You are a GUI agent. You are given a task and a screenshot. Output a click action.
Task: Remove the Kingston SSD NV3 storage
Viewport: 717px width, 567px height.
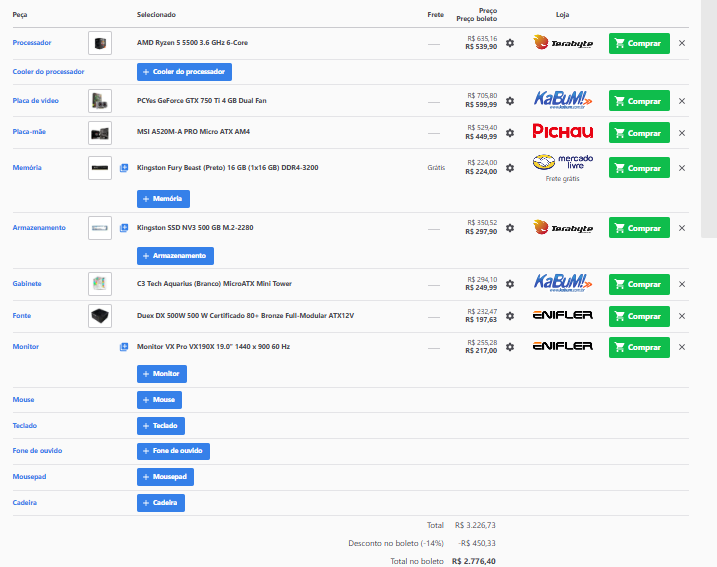682,228
